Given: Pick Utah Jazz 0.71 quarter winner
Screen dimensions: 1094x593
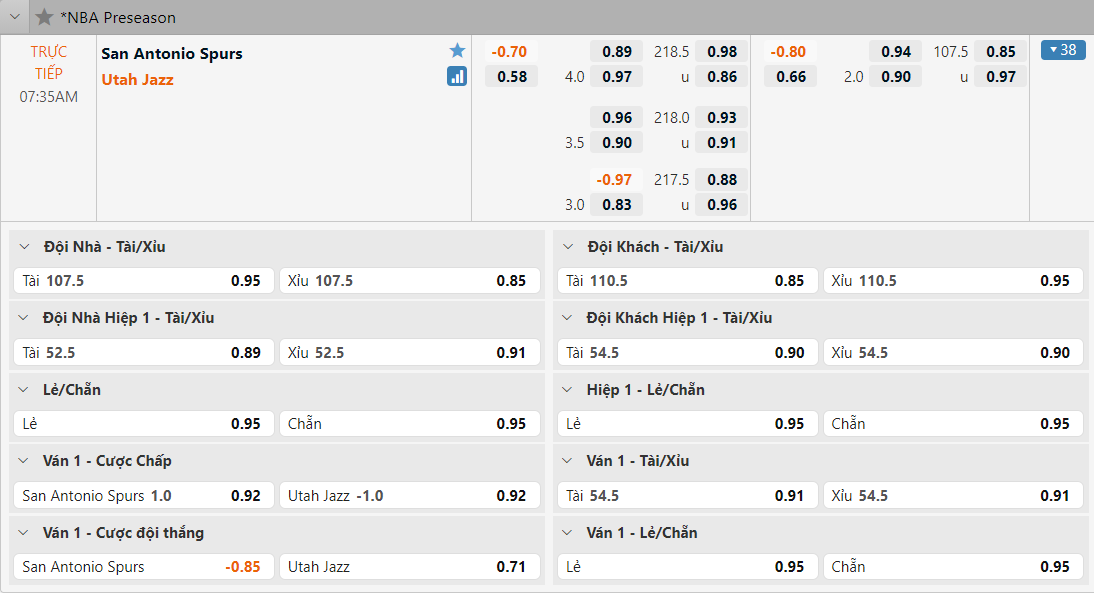Looking at the screenshot, I should pos(409,567).
